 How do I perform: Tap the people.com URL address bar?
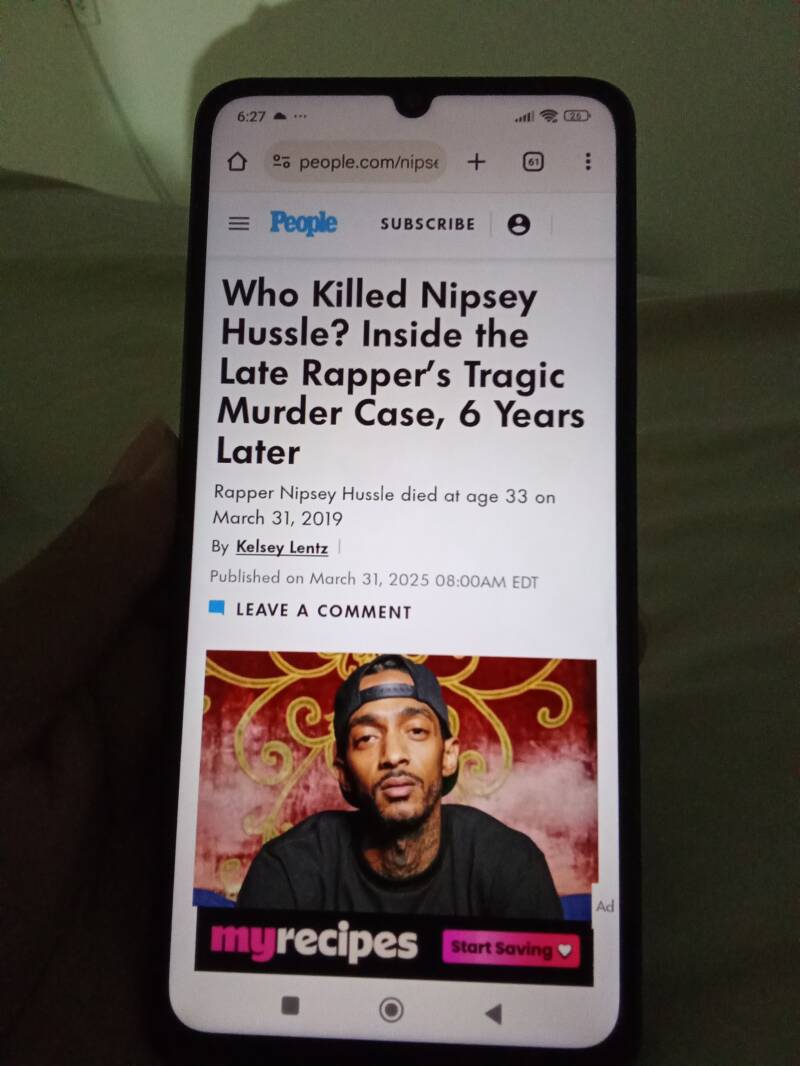tap(355, 162)
